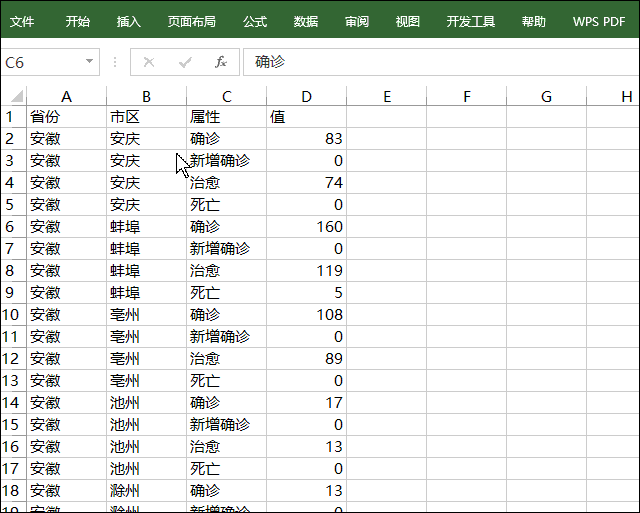Open the 帮助 ribbon tab
640x513 pixels.
tap(533, 21)
